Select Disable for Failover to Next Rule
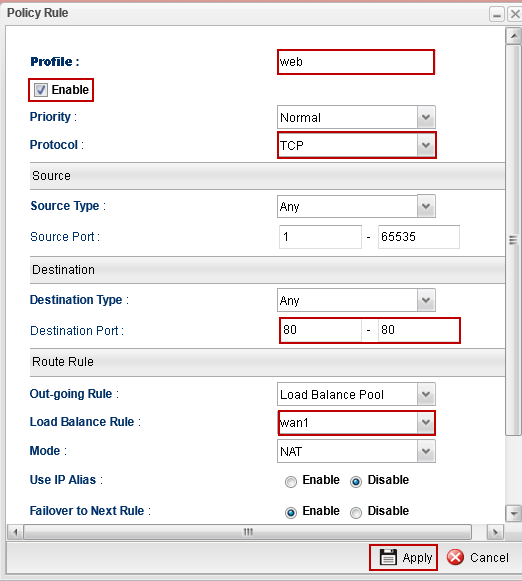 point(356,512)
